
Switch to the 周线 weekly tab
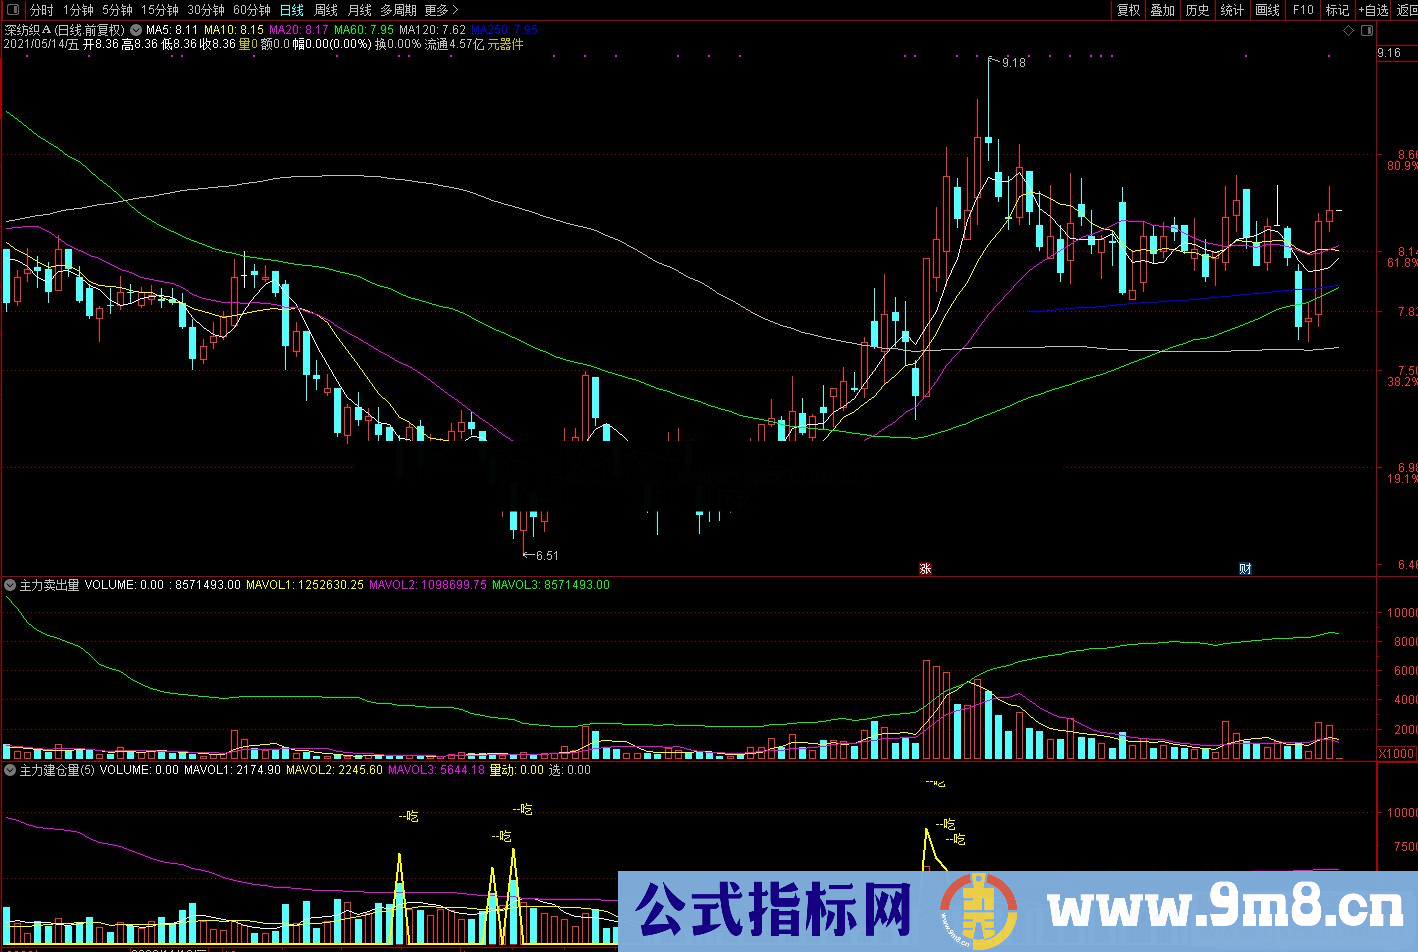(x=324, y=10)
